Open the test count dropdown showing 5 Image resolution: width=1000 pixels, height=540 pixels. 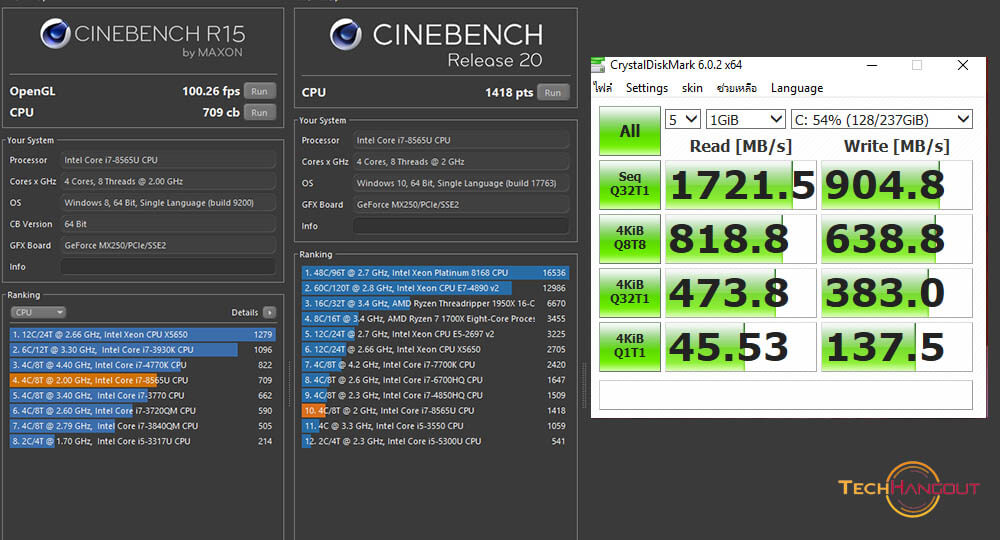click(x=682, y=119)
